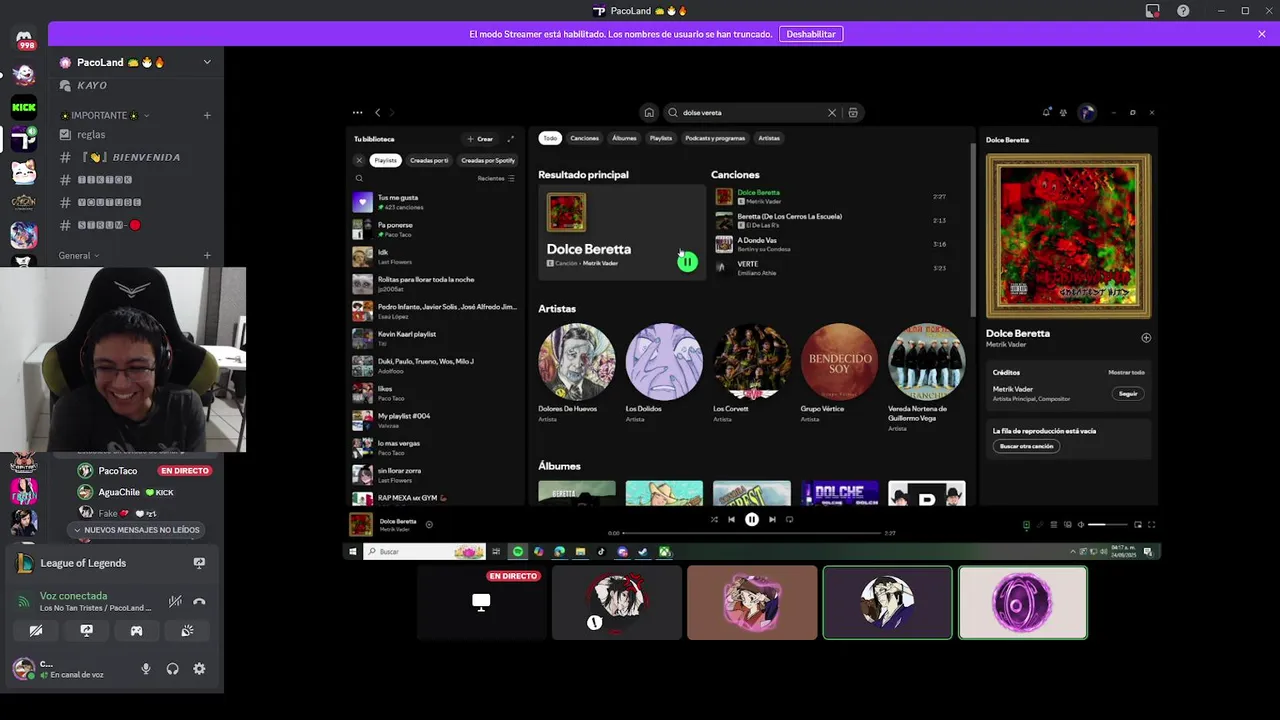Viewport: 1280px width, 720px height.
Task: Add a channel to the General category
Action: point(207,255)
